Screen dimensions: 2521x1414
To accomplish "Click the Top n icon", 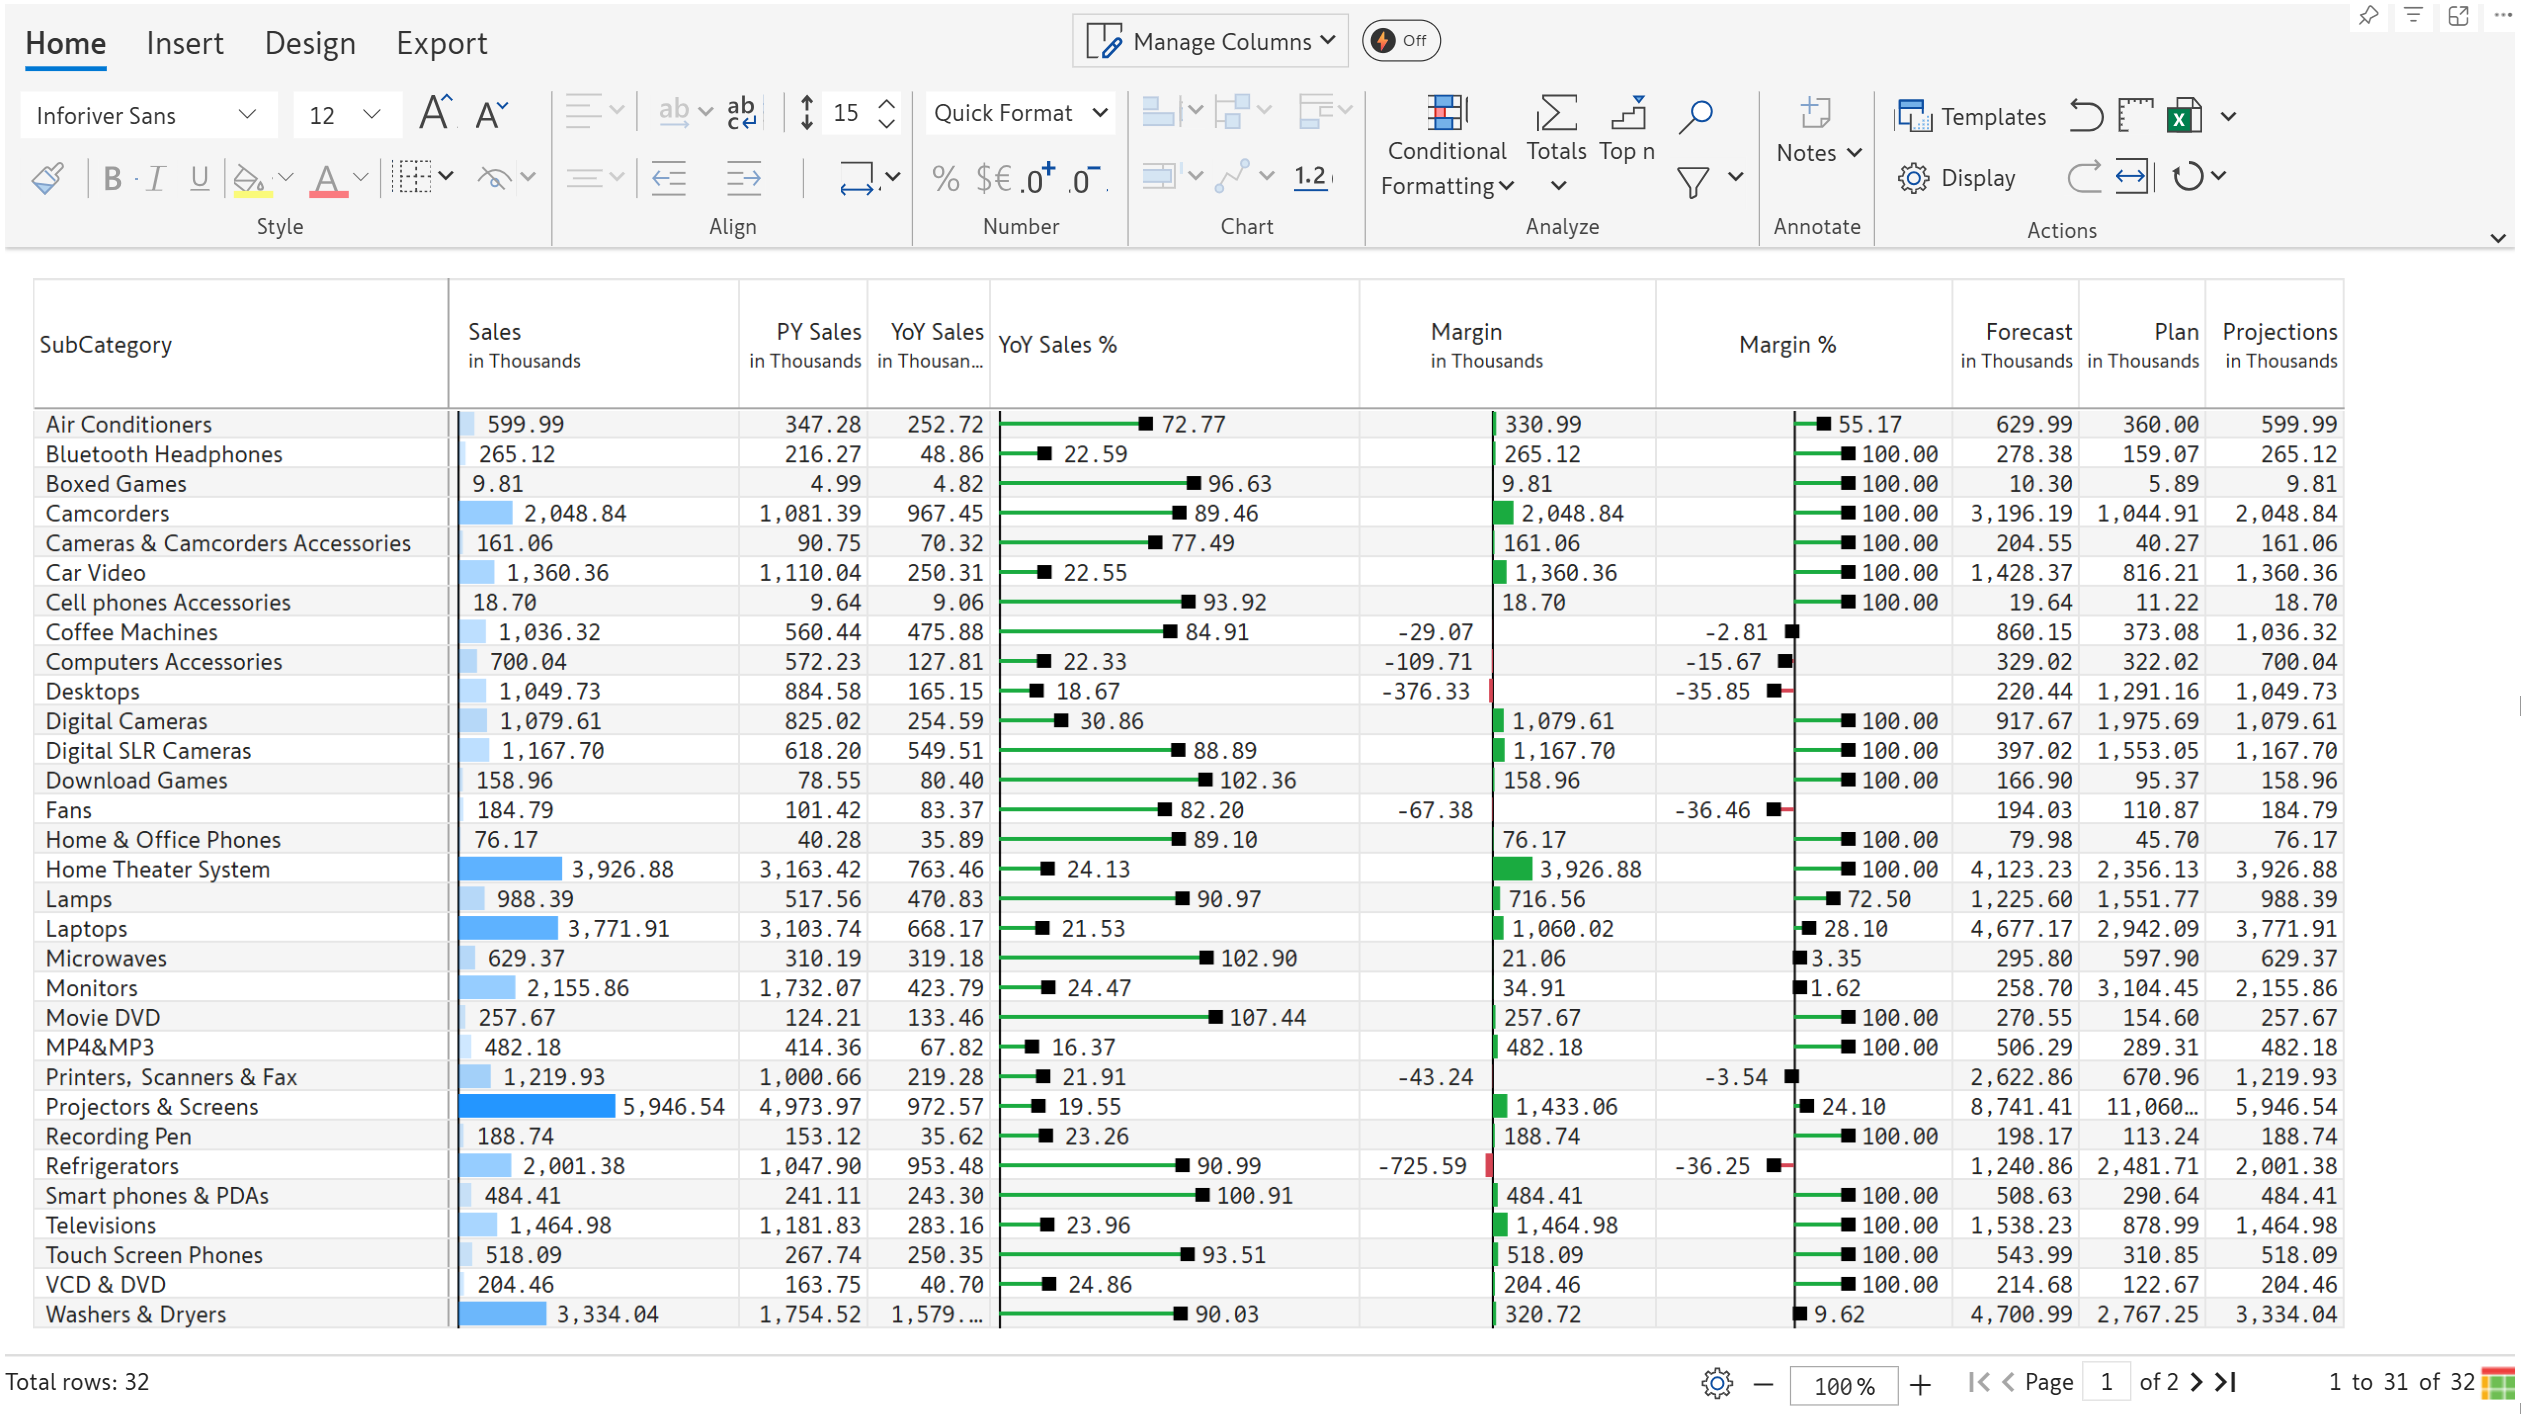I will 1627,115.
